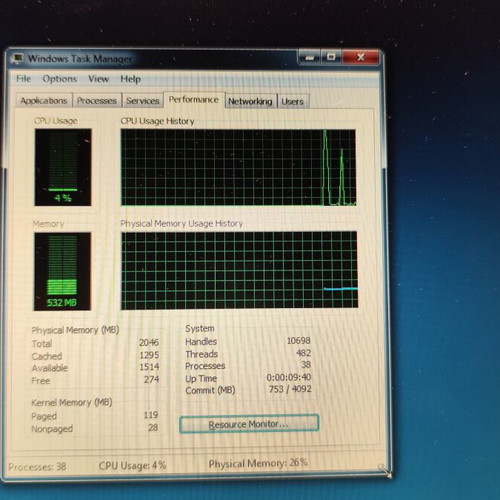Screen dimensions: 500x500
Task: Click the Physical Memory Usage History graph
Action: coord(239,270)
